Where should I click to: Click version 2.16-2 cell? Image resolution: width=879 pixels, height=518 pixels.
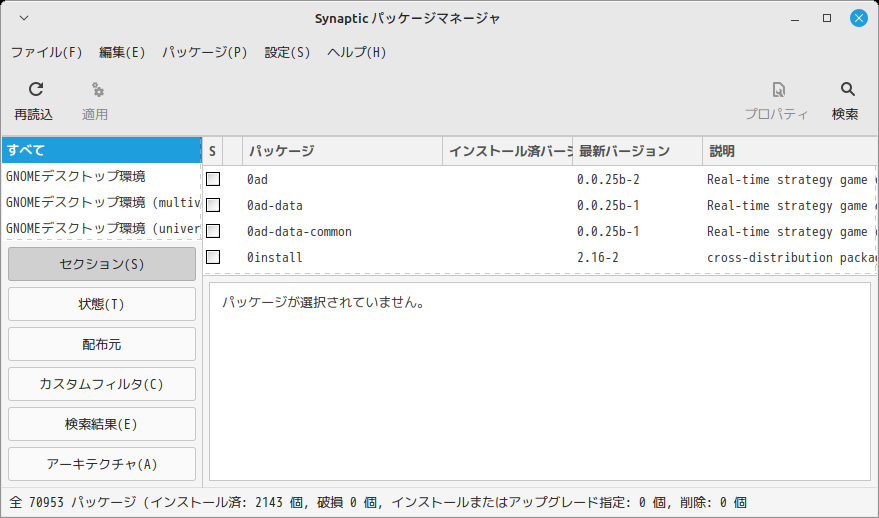pyautogui.click(x=598, y=257)
